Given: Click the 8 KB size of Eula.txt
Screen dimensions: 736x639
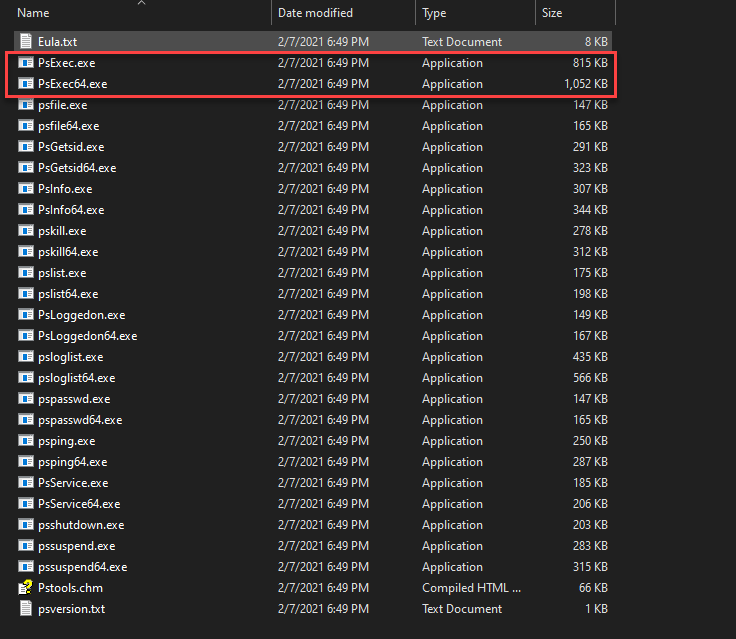Looking at the screenshot, I should pos(596,42).
